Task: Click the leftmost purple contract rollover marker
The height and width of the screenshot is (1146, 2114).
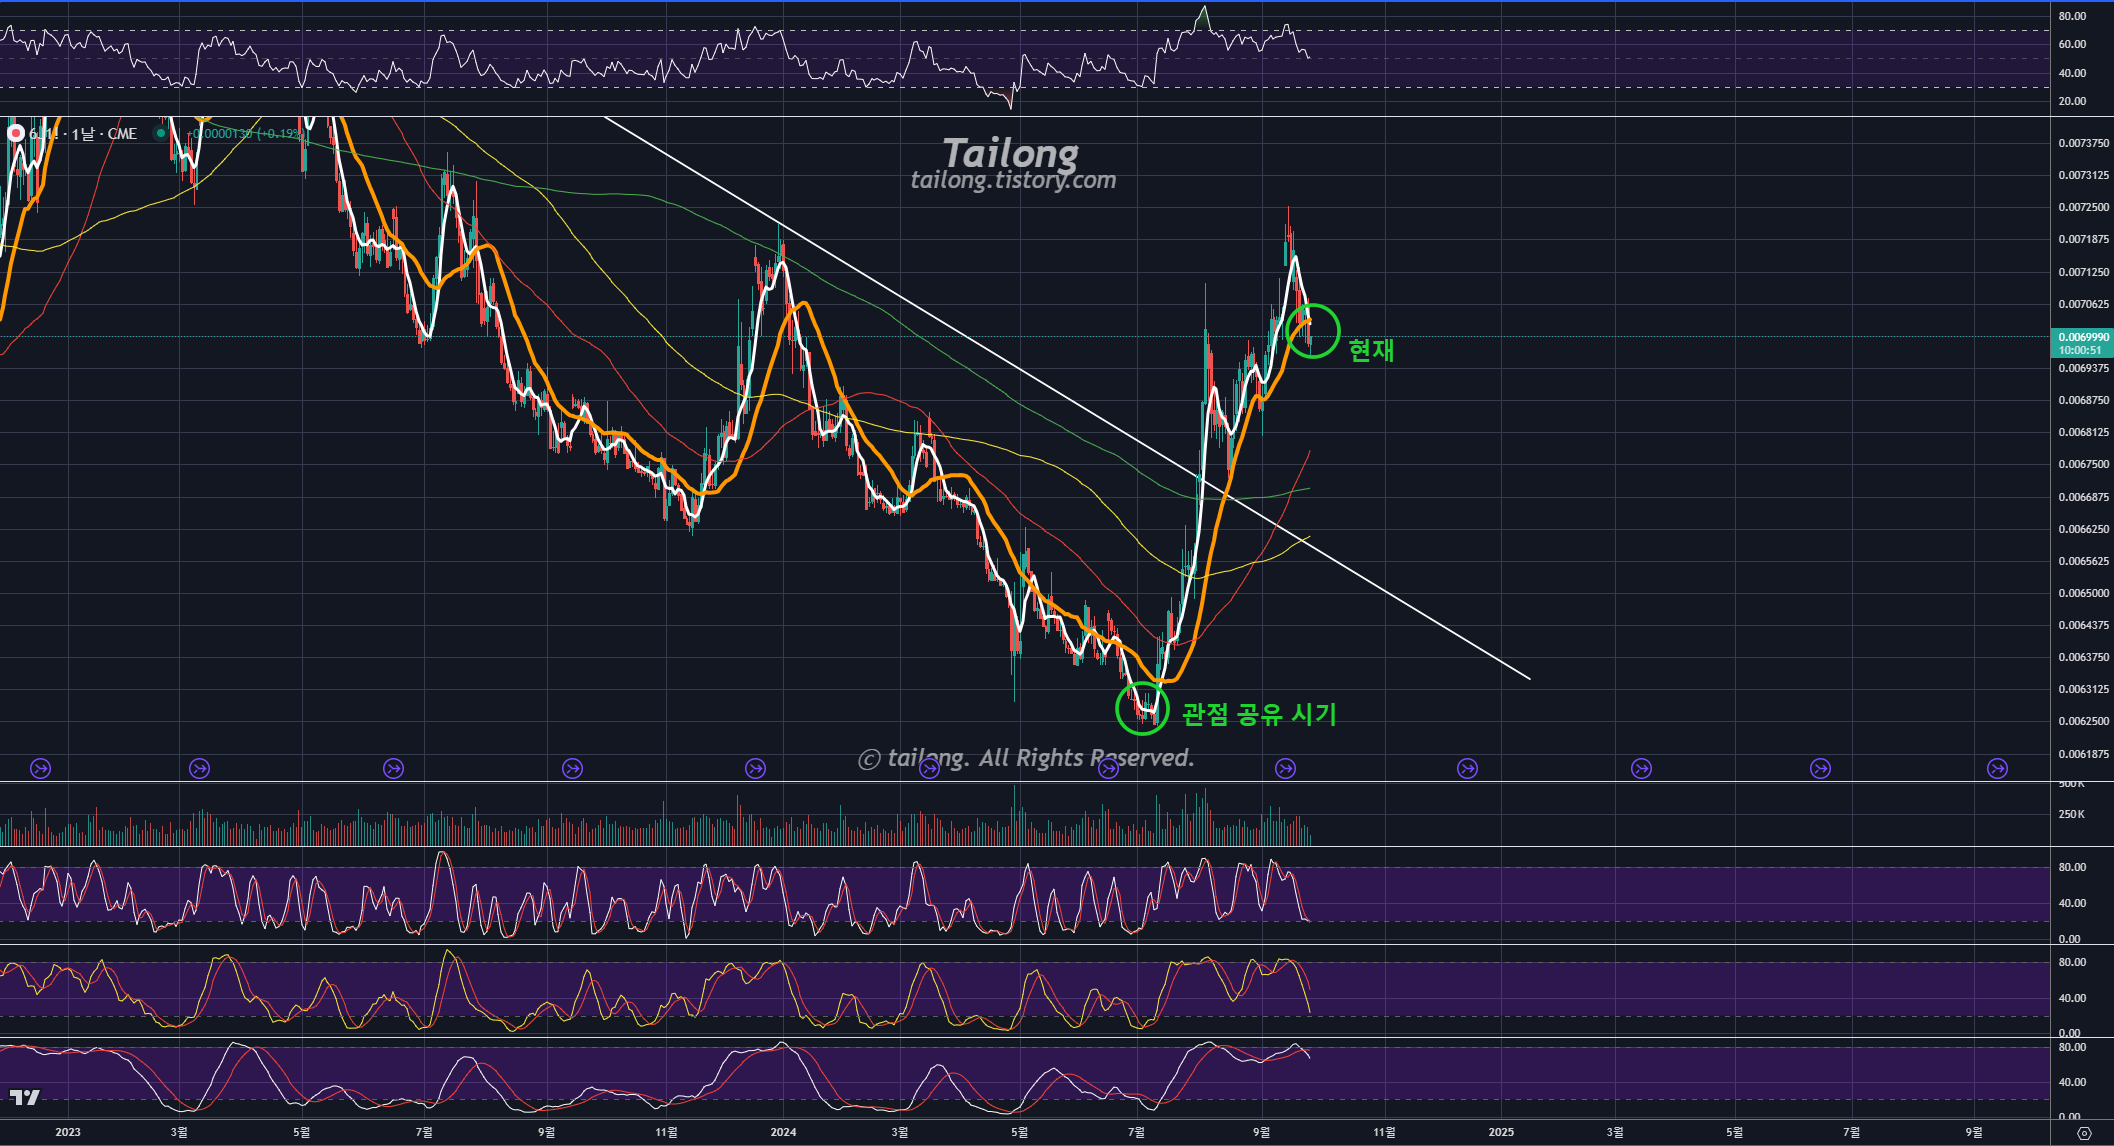Action: (41, 768)
